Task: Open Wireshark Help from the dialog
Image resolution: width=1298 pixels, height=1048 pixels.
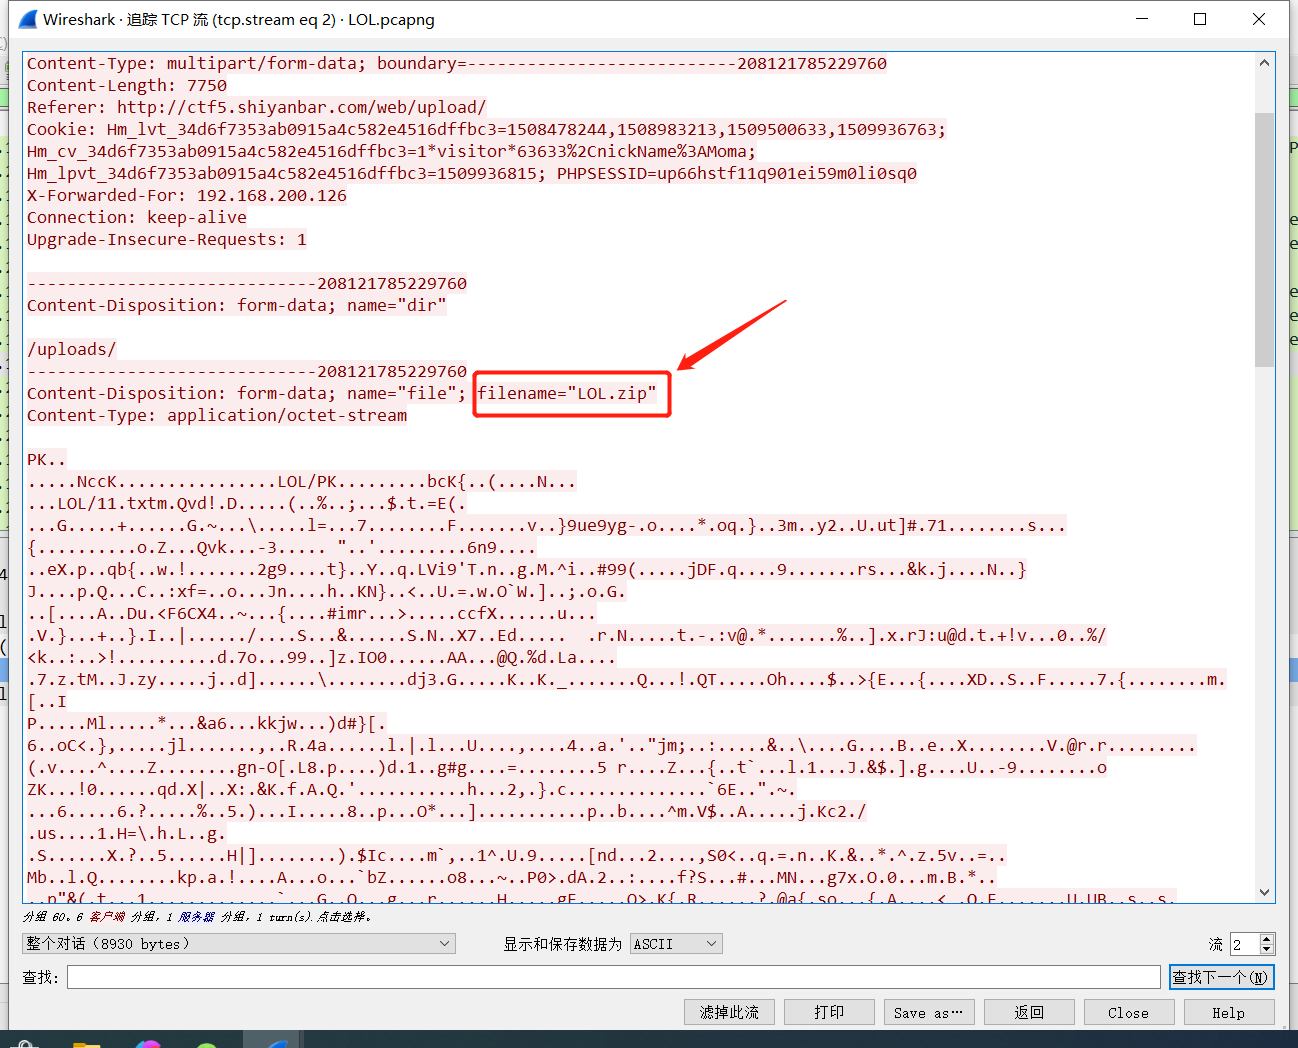Action: [x=1229, y=1012]
